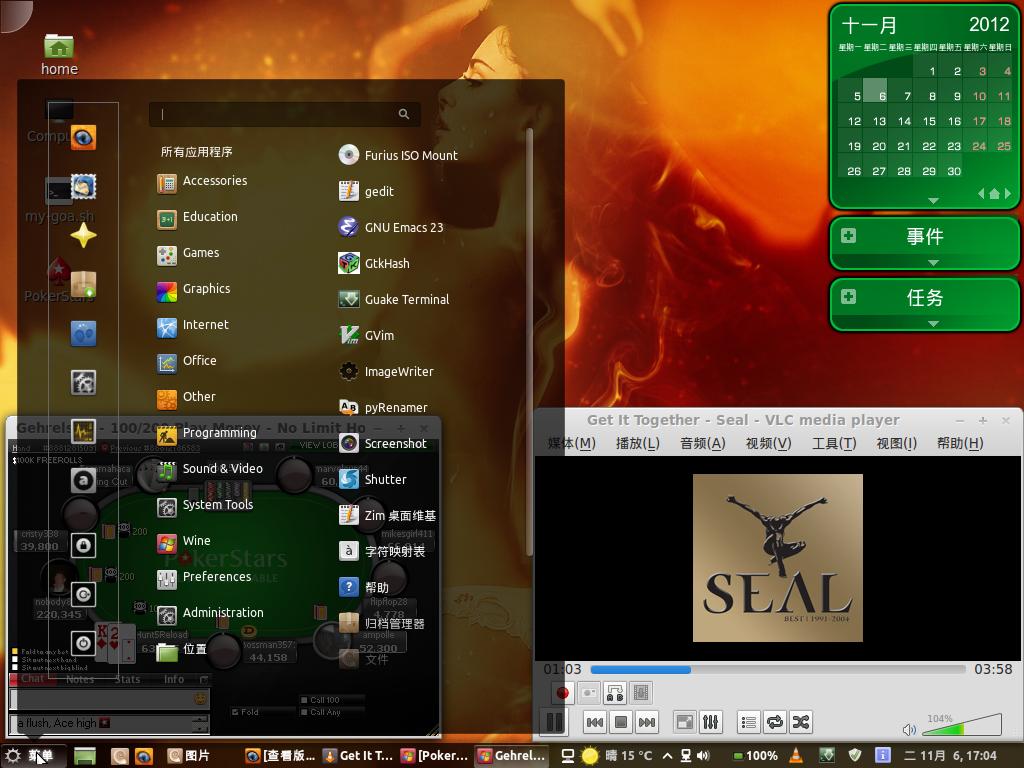The width and height of the screenshot is (1024, 768).
Task: Open VLC's 音频(A) menu
Action: (x=703, y=443)
